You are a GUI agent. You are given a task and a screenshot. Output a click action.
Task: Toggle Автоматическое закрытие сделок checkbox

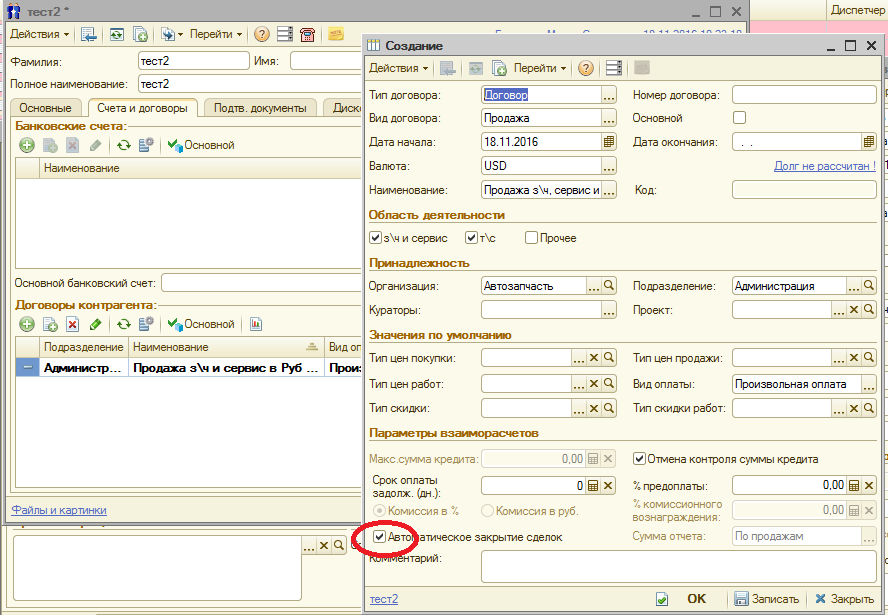(x=379, y=536)
